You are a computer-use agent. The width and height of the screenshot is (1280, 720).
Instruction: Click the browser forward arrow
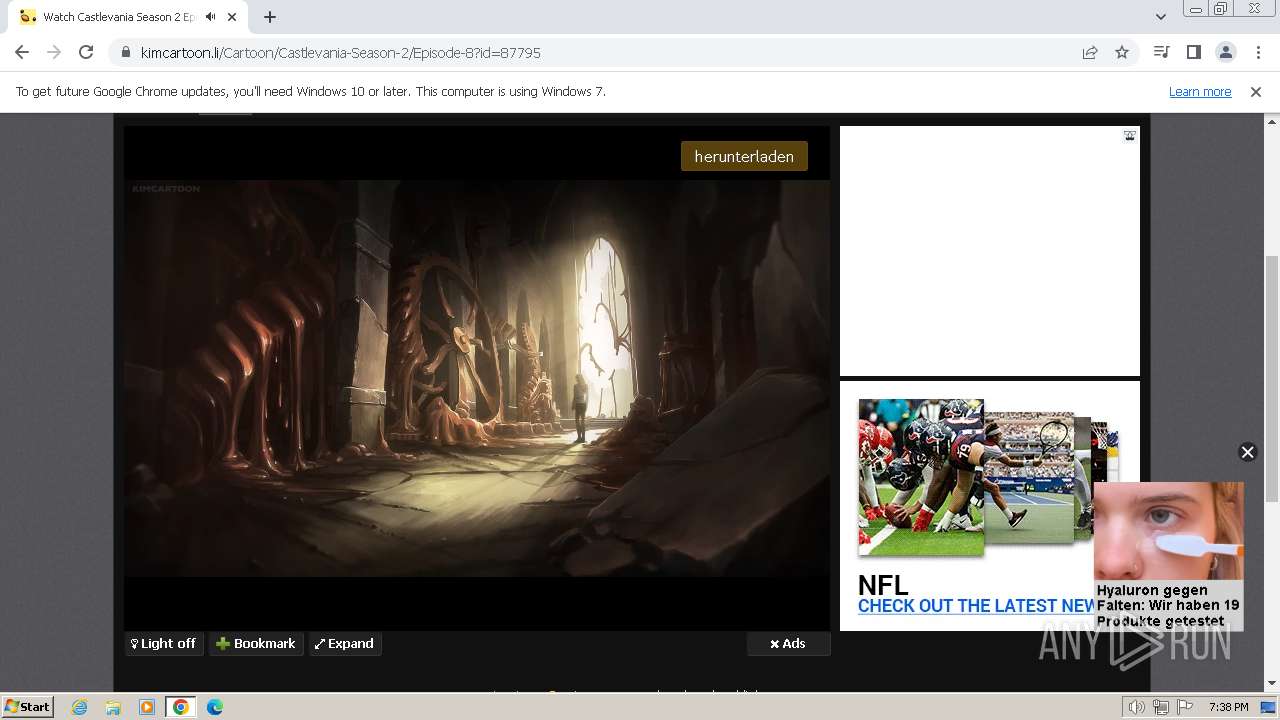54,52
